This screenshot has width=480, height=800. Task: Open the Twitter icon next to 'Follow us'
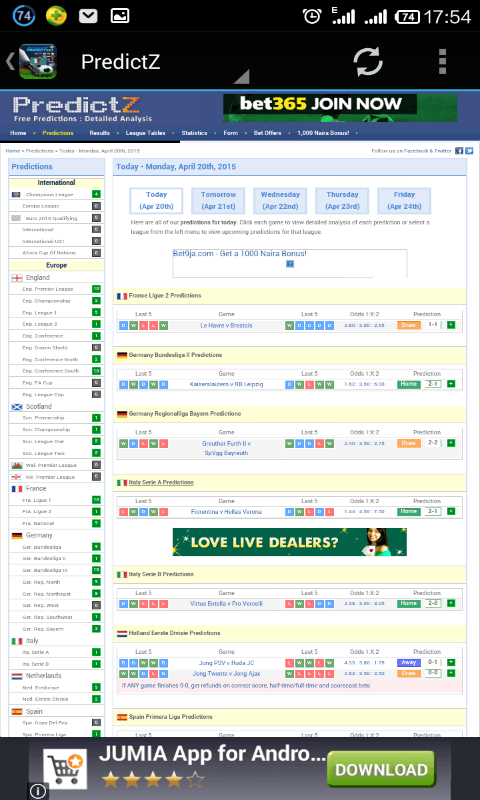coord(469,151)
